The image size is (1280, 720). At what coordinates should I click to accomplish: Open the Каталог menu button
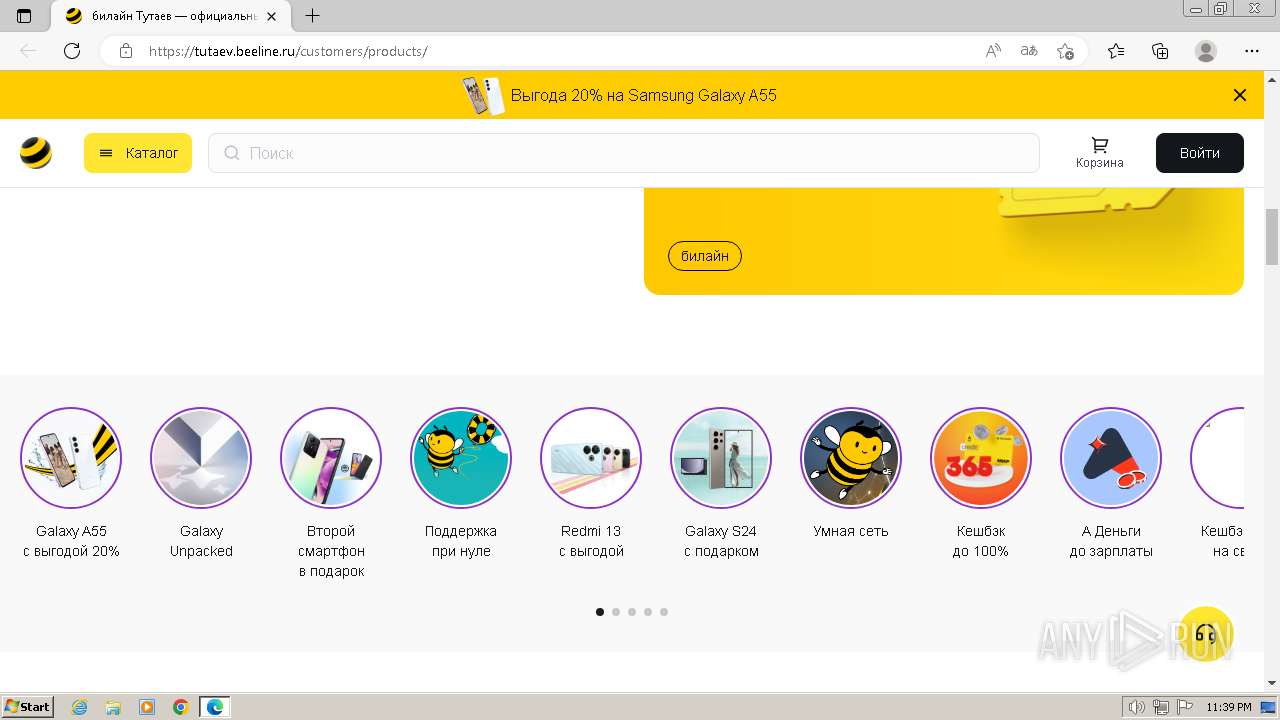point(138,153)
